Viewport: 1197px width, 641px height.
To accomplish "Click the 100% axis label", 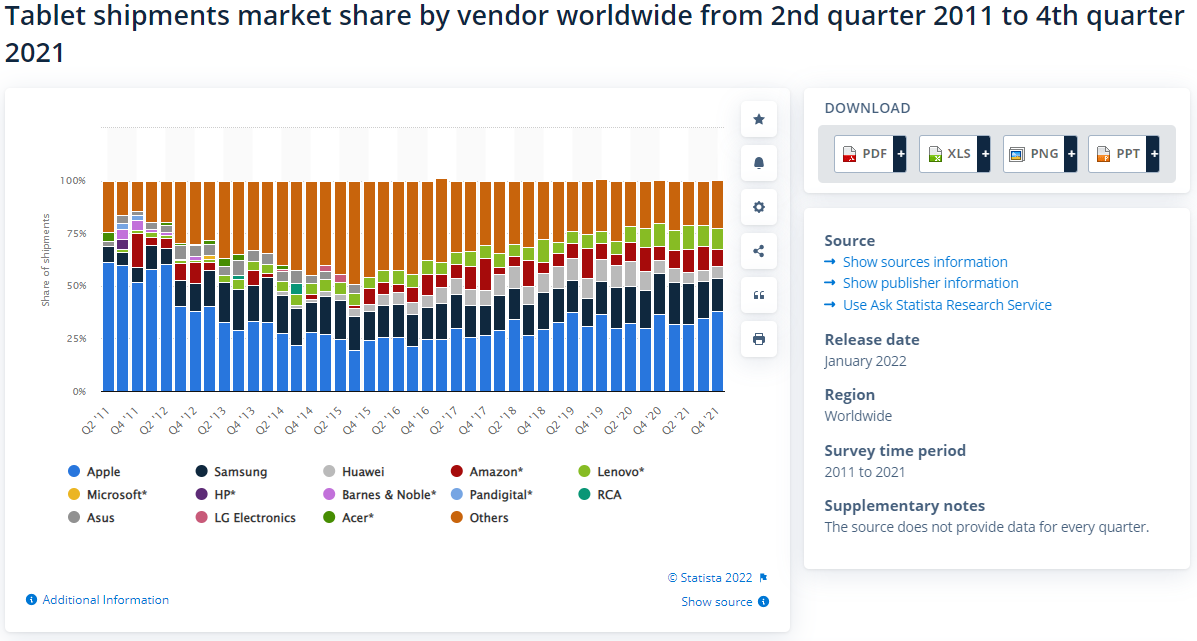I will click(73, 181).
